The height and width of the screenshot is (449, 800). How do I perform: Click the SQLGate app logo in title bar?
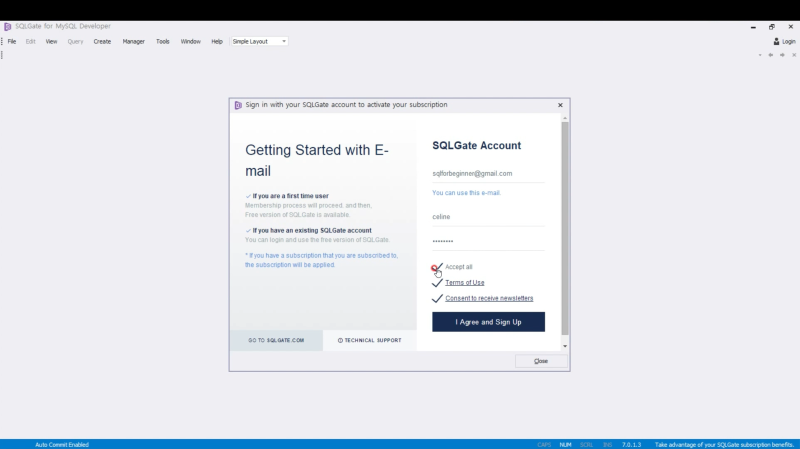coord(7,27)
